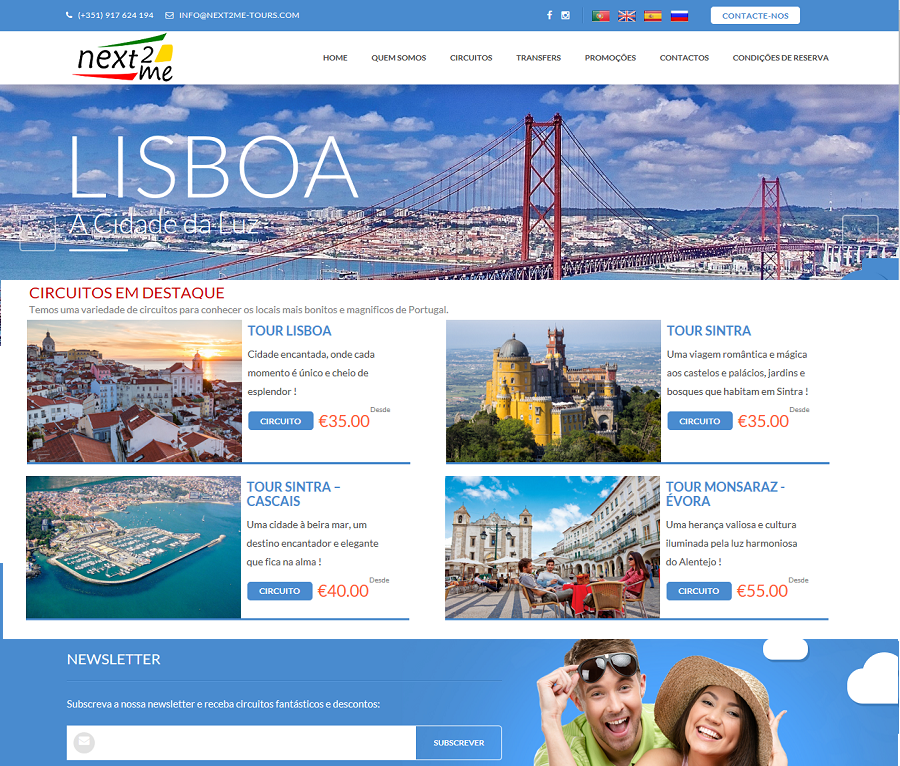
Task: Focus the newsletter email input field
Action: pyautogui.click(x=241, y=742)
